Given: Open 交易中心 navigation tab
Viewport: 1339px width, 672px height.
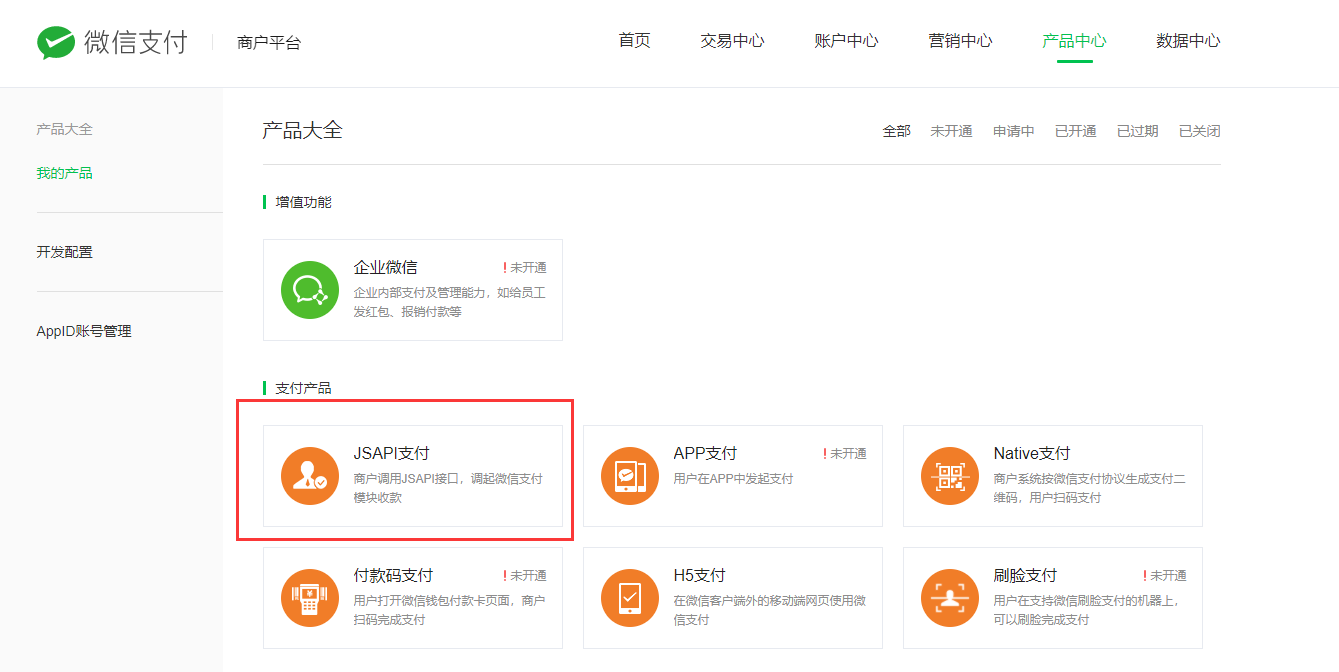Looking at the screenshot, I should point(732,41).
